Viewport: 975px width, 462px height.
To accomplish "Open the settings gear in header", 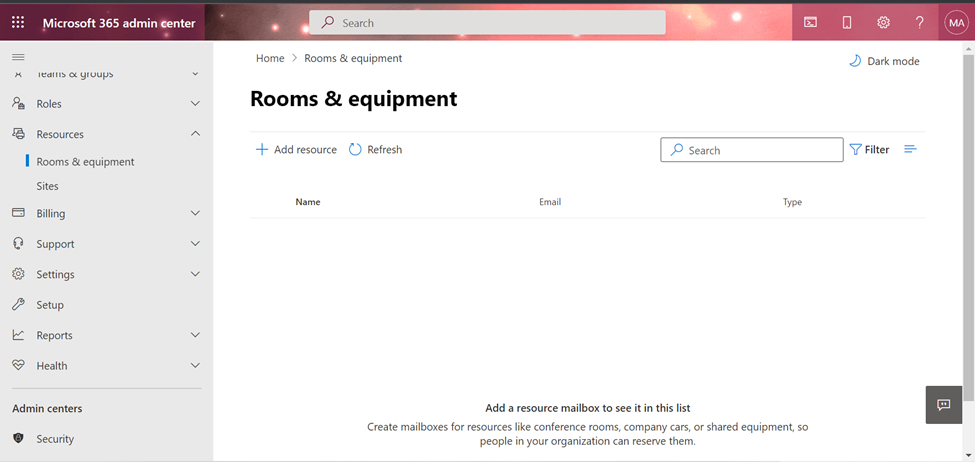I will point(883,23).
